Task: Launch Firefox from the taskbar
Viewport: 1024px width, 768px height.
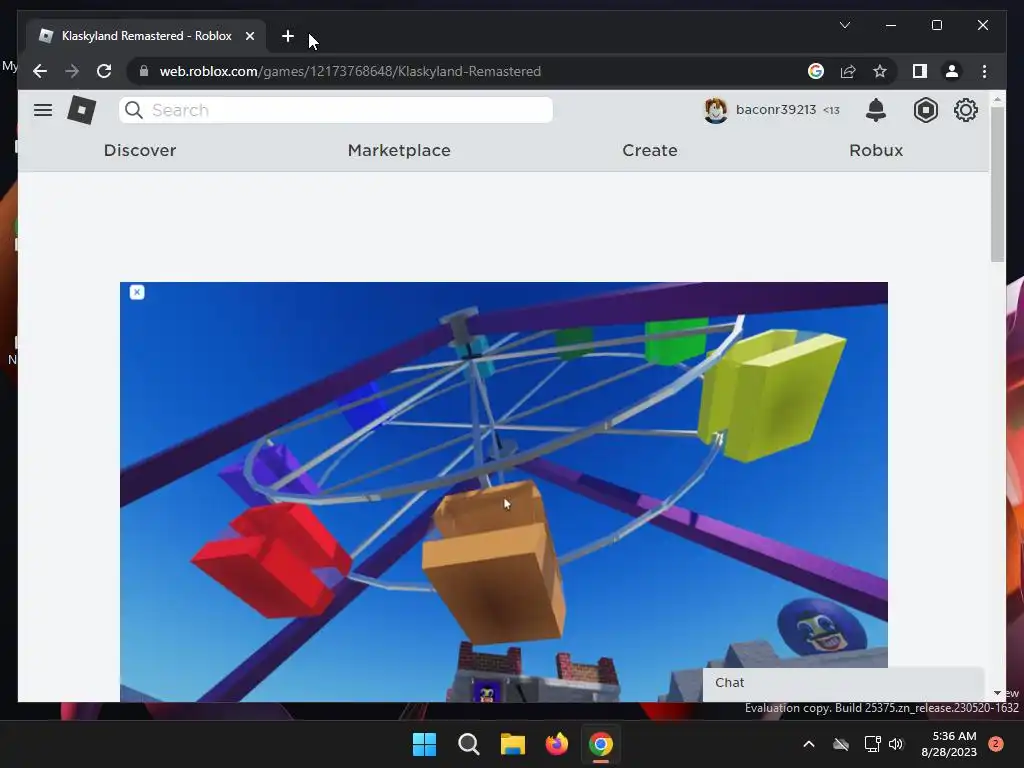Action: coord(556,744)
